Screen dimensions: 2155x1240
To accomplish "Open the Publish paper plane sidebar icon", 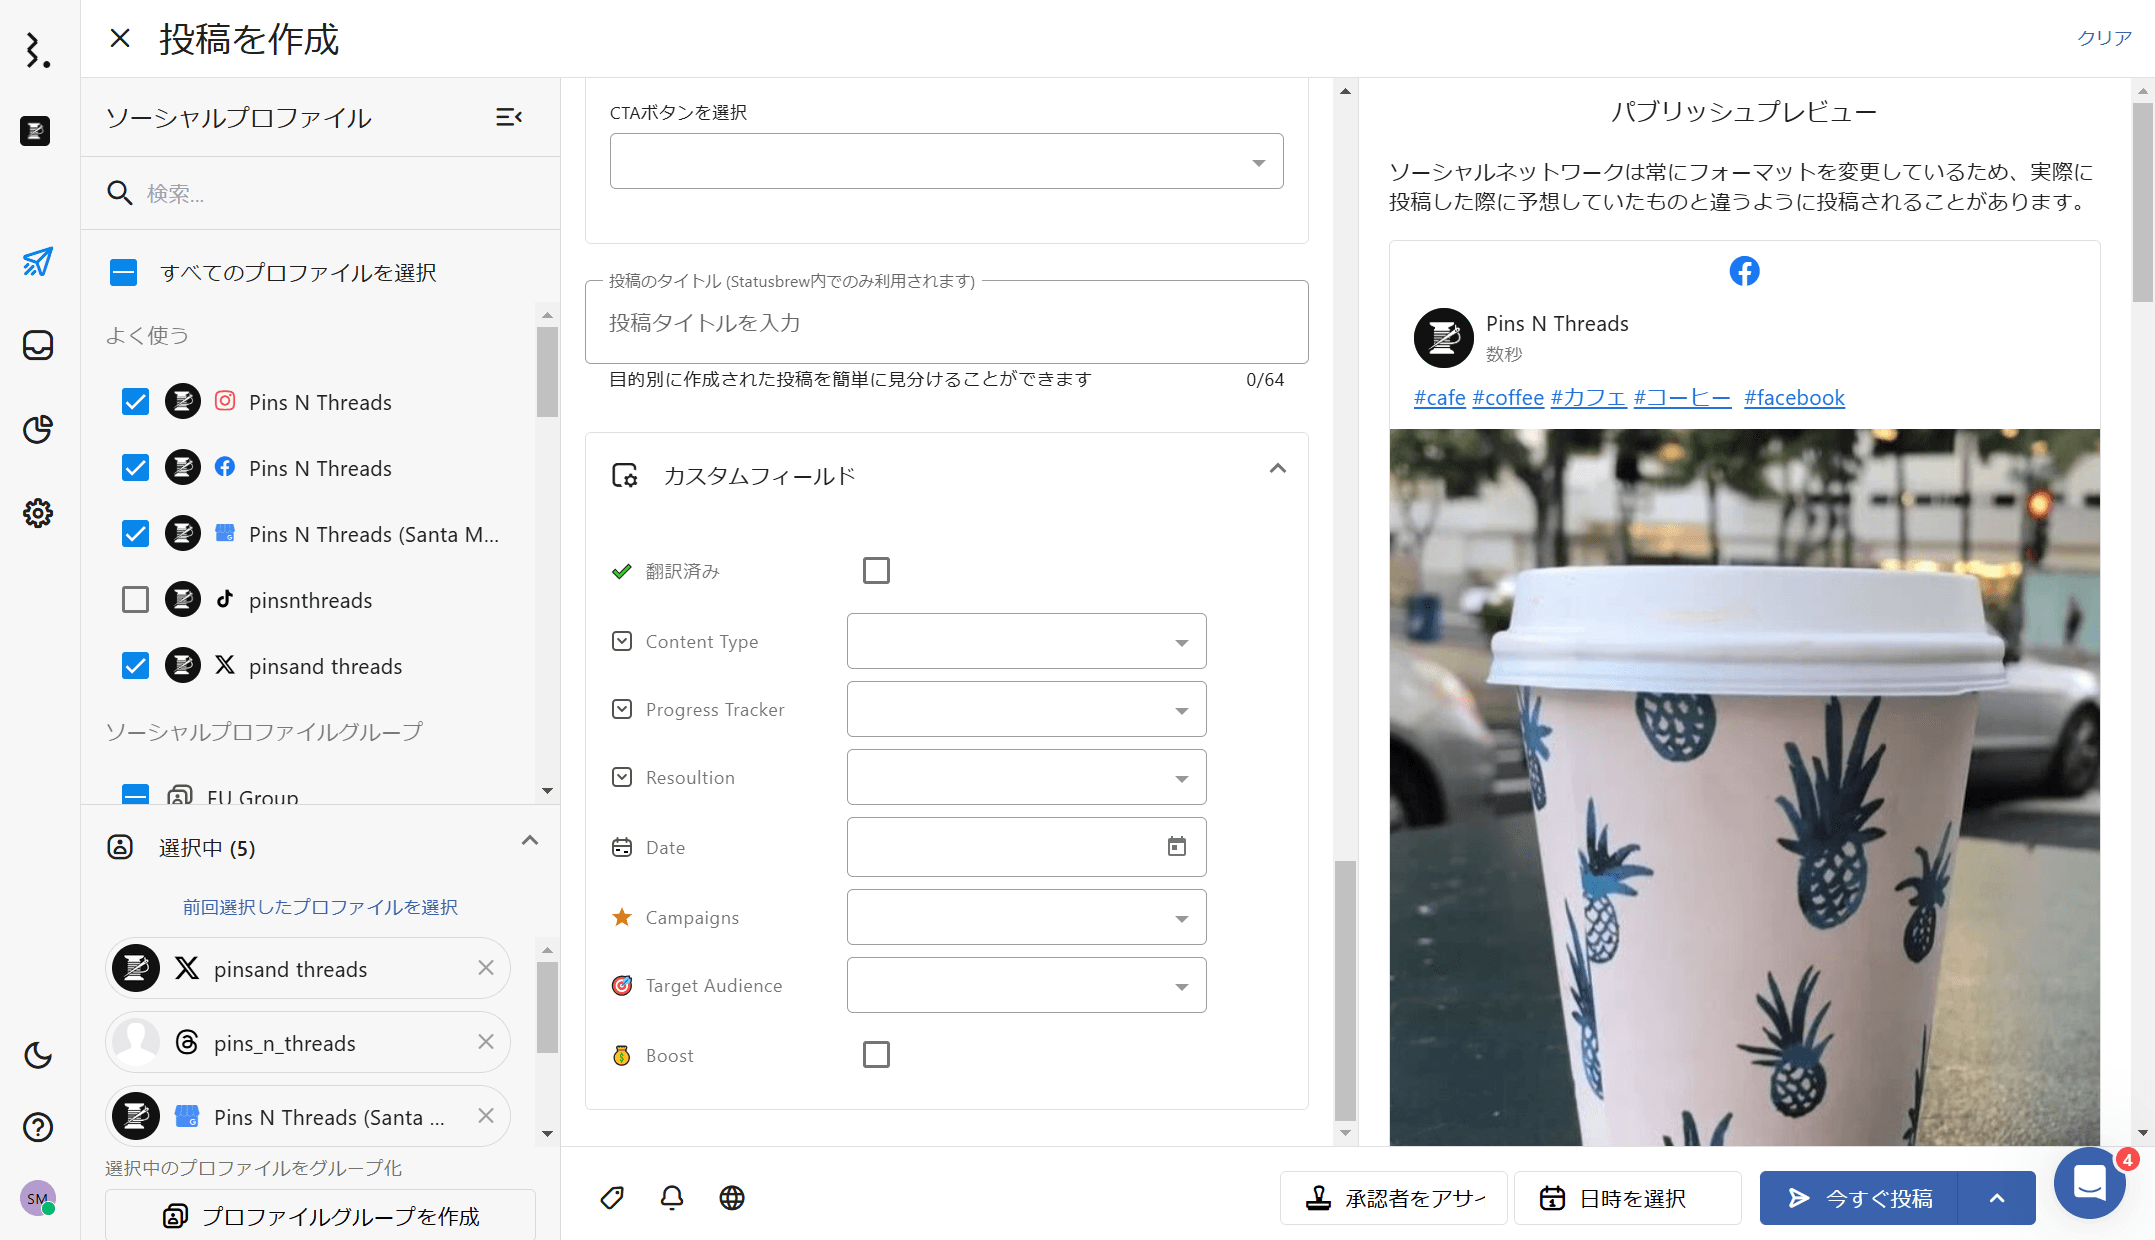I will [x=38, y=262].
